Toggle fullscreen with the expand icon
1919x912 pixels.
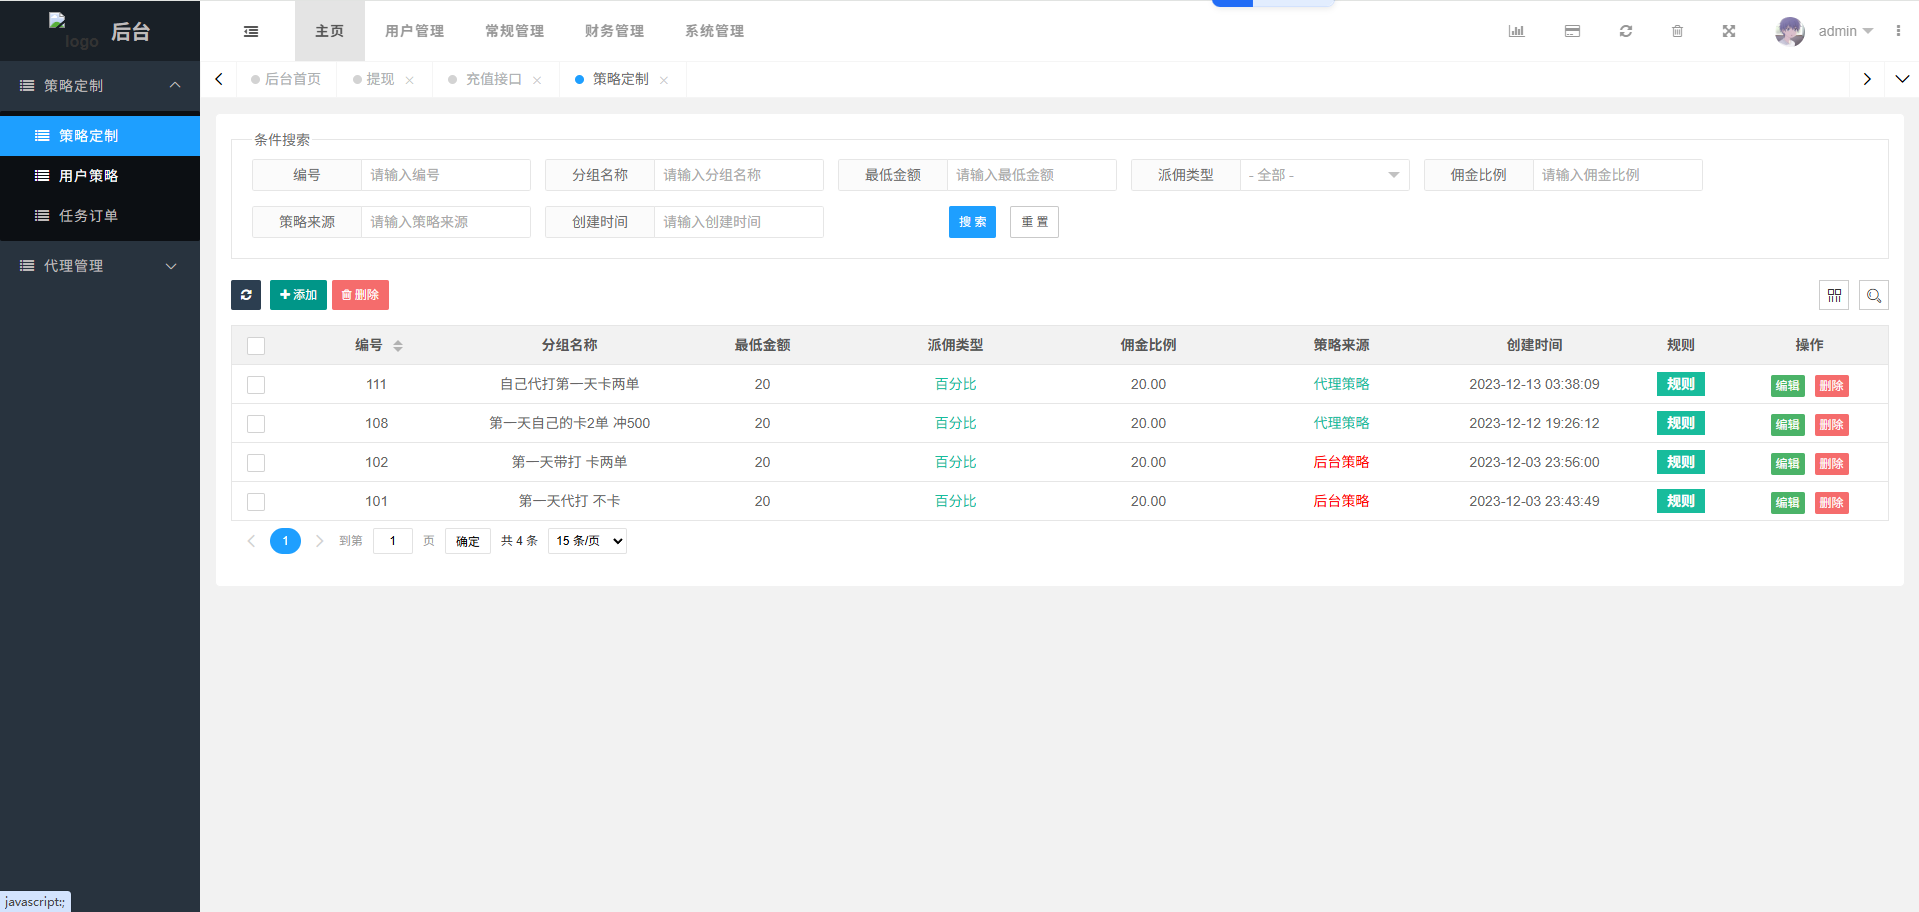[1729, 31]
